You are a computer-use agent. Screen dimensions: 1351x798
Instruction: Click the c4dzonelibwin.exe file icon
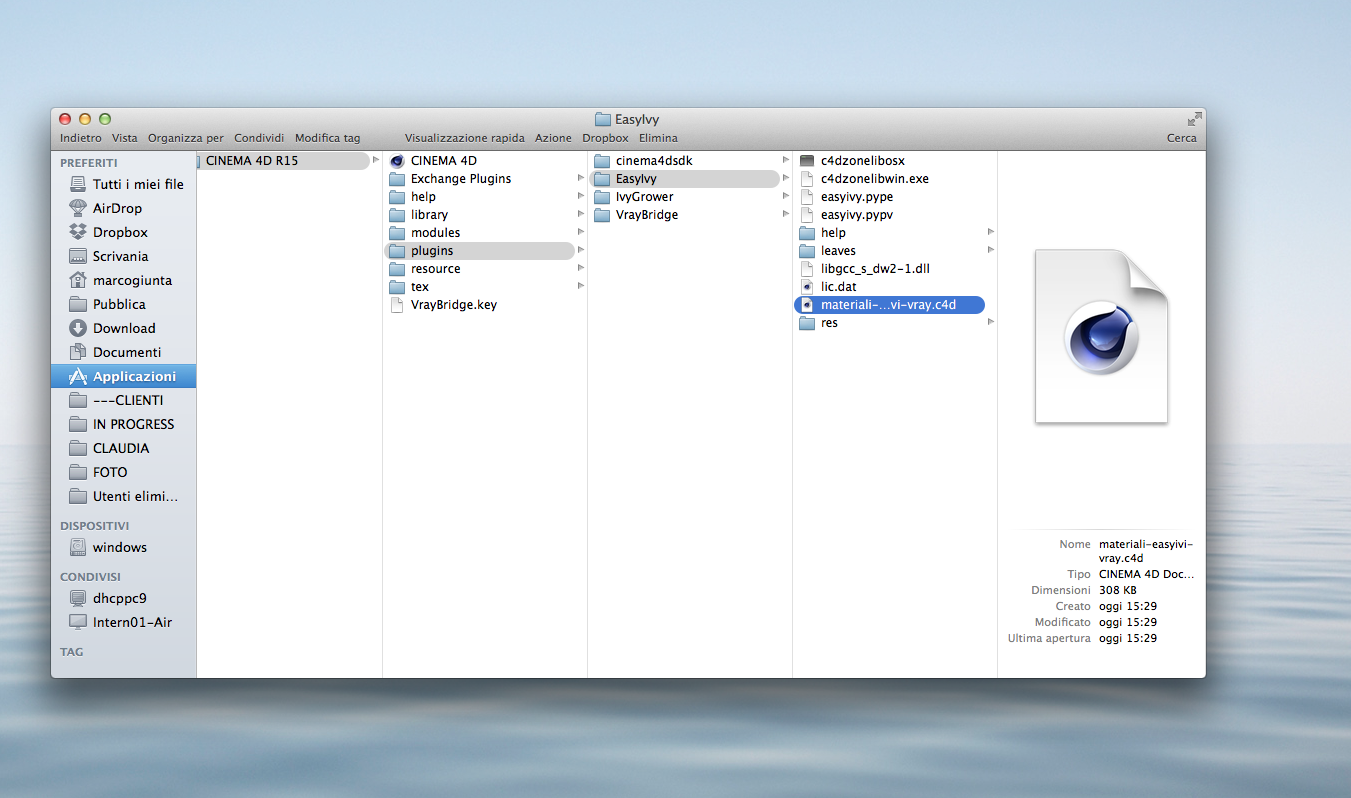click(808, 179)
